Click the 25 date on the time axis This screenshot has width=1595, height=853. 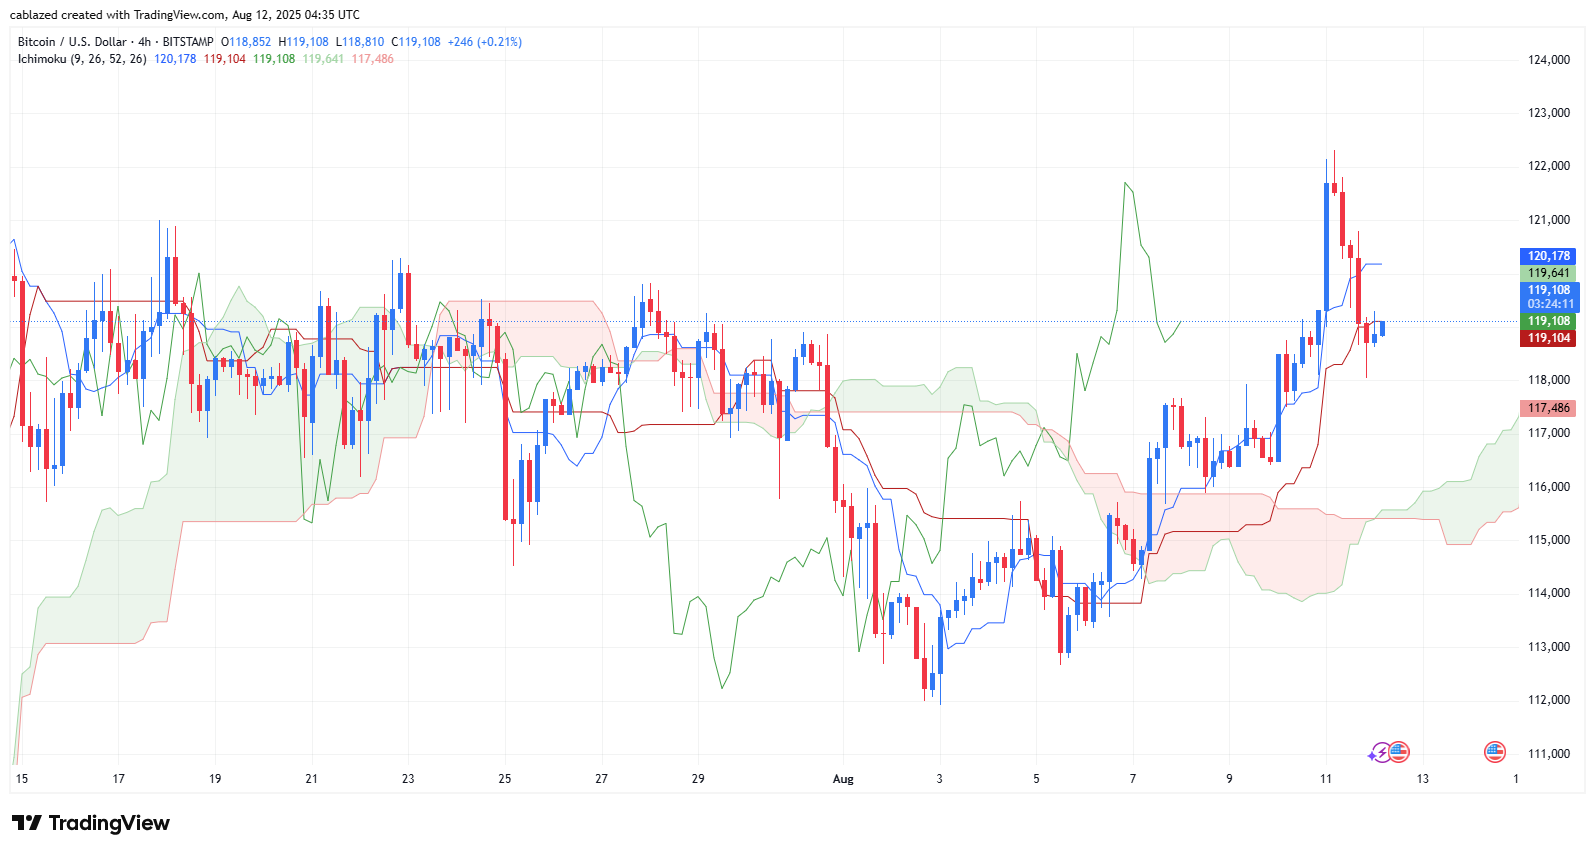[x=505, y=779]
